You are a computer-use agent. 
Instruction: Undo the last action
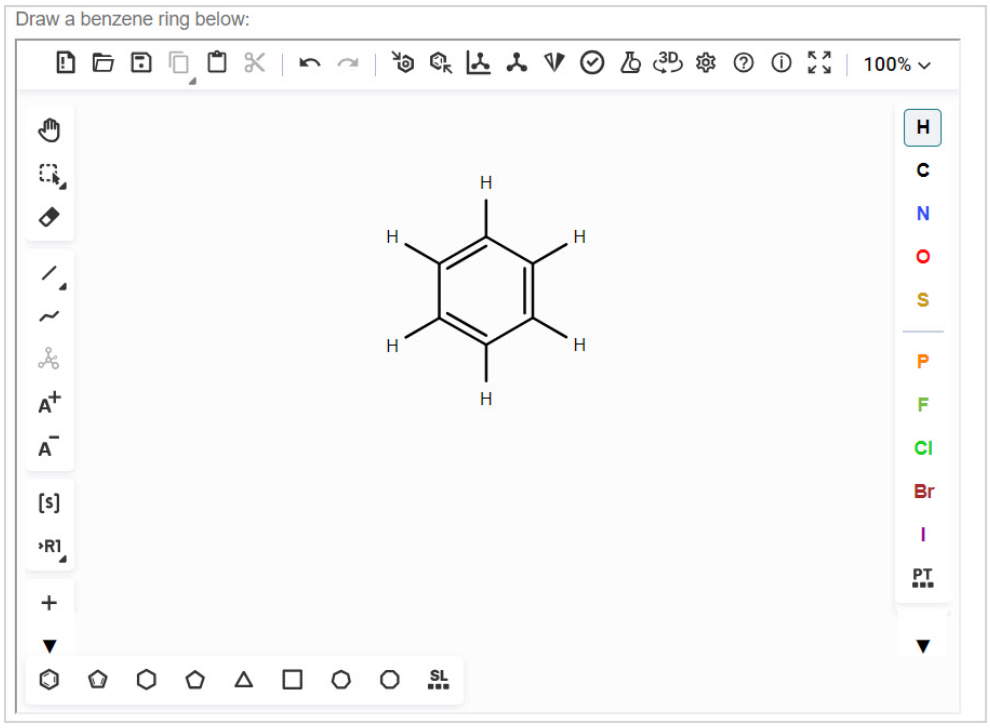coord(310,63)
